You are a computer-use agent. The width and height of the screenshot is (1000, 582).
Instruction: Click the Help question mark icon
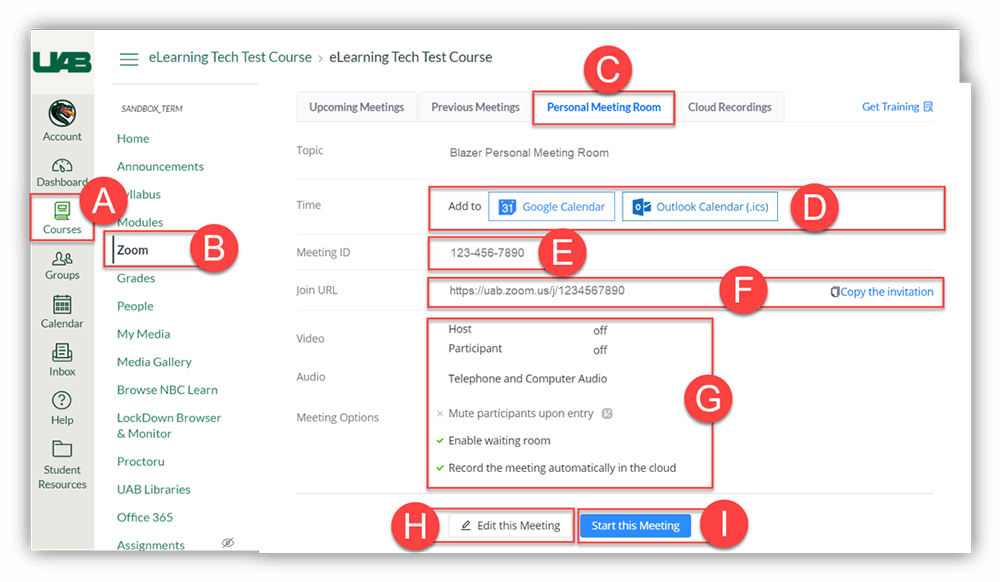point(62,400)
